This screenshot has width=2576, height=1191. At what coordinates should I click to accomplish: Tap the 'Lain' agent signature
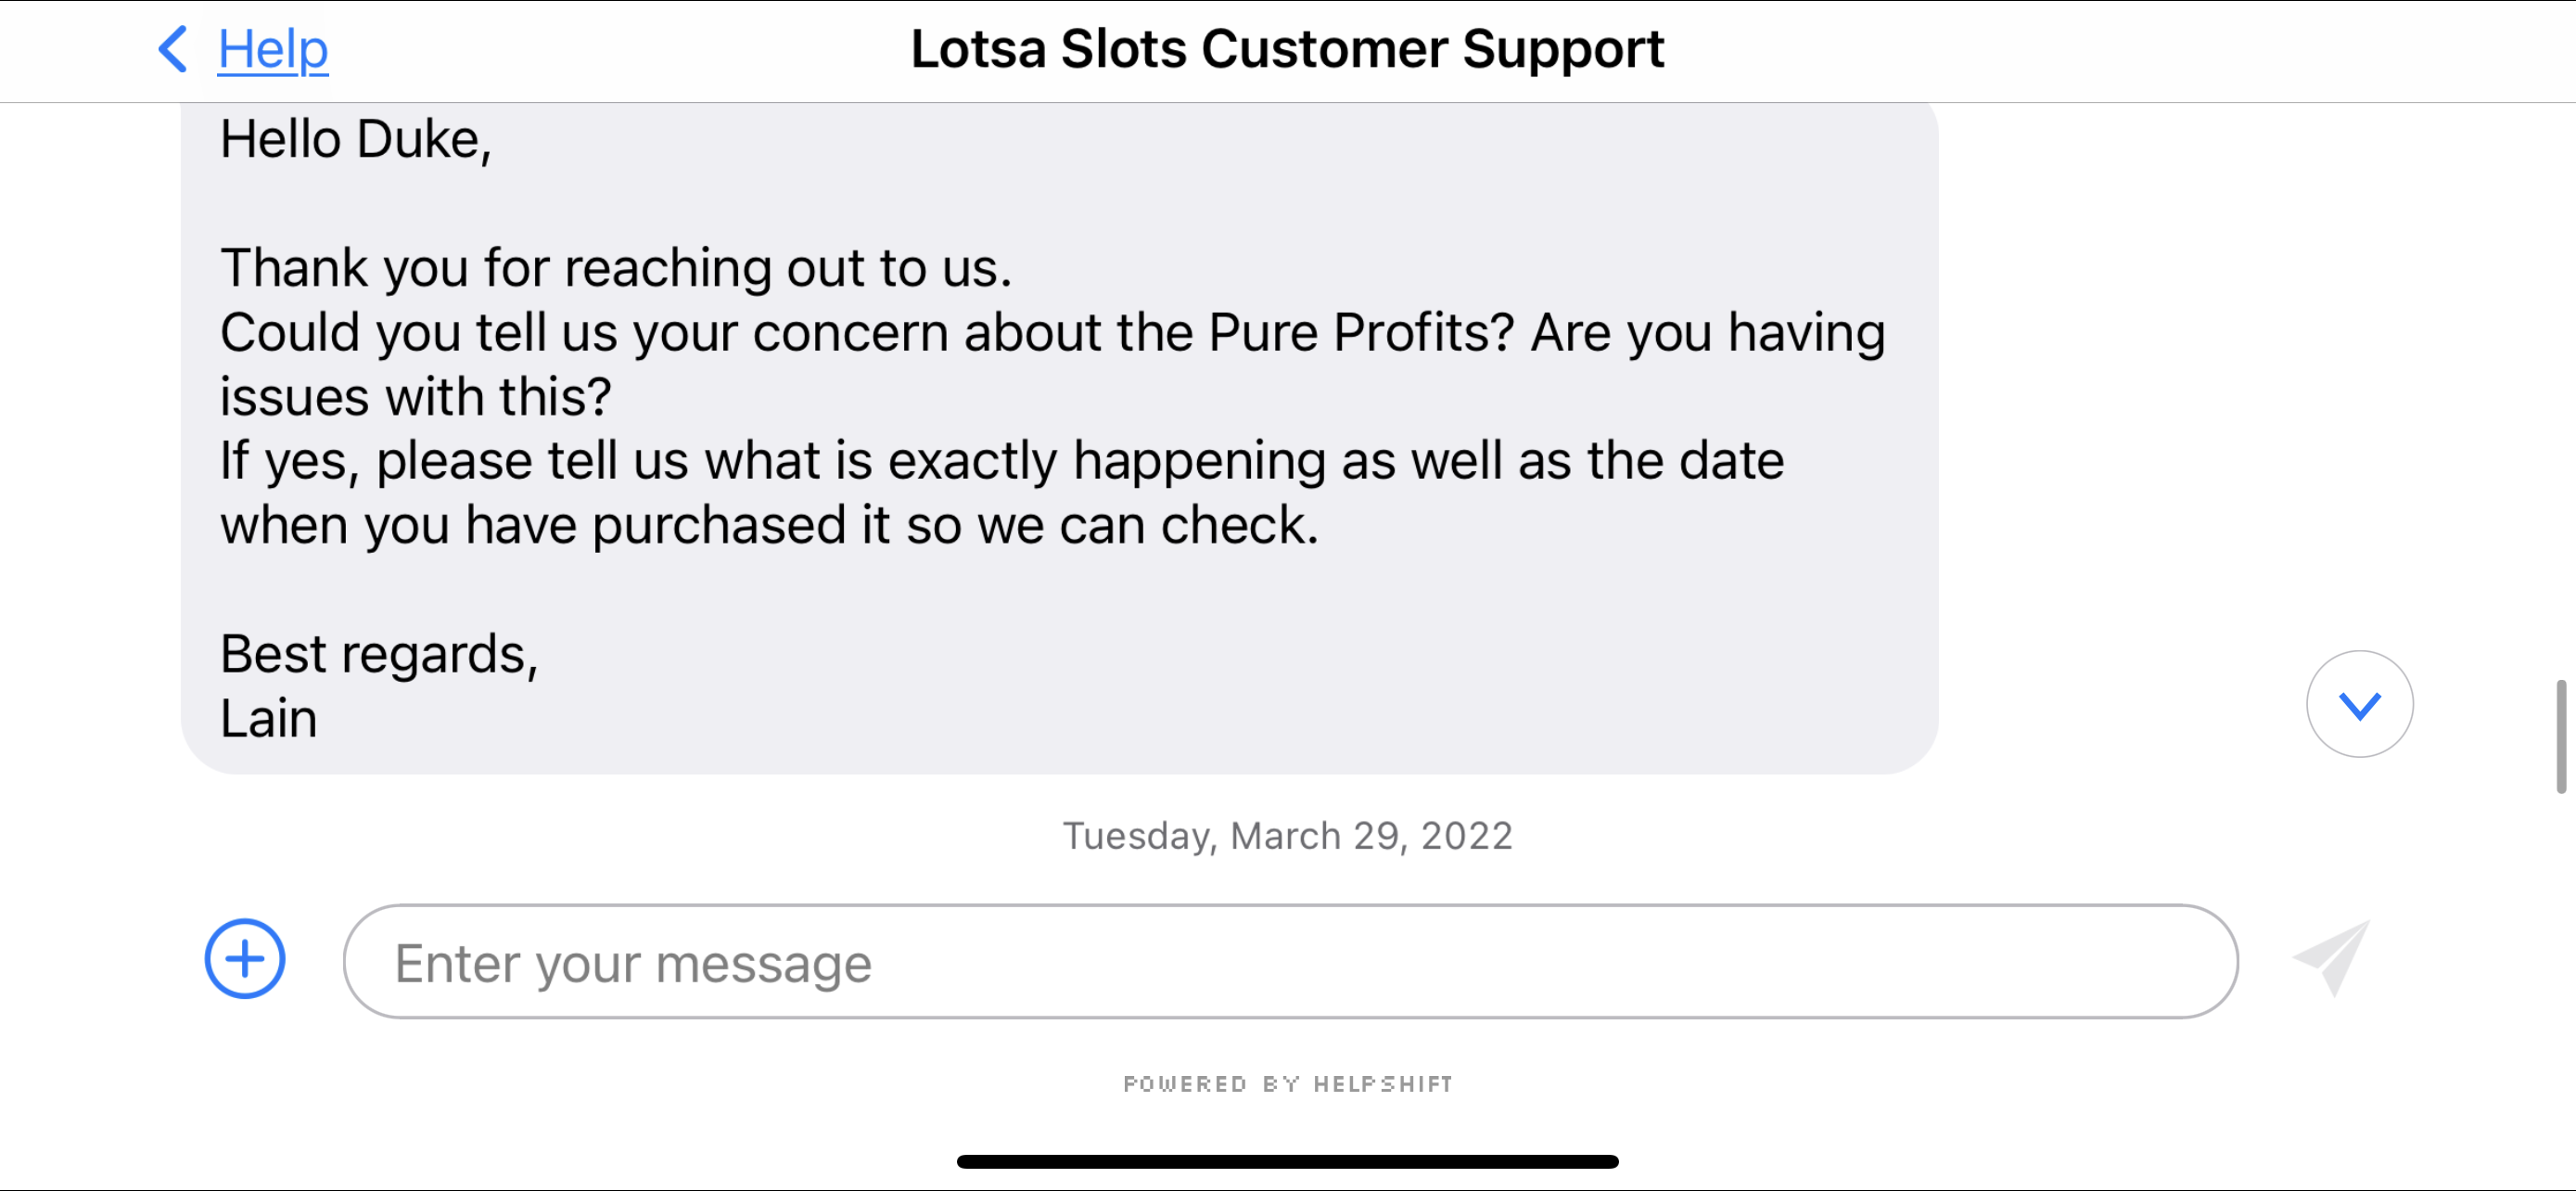pyautogui.click(x=268, y=718)
